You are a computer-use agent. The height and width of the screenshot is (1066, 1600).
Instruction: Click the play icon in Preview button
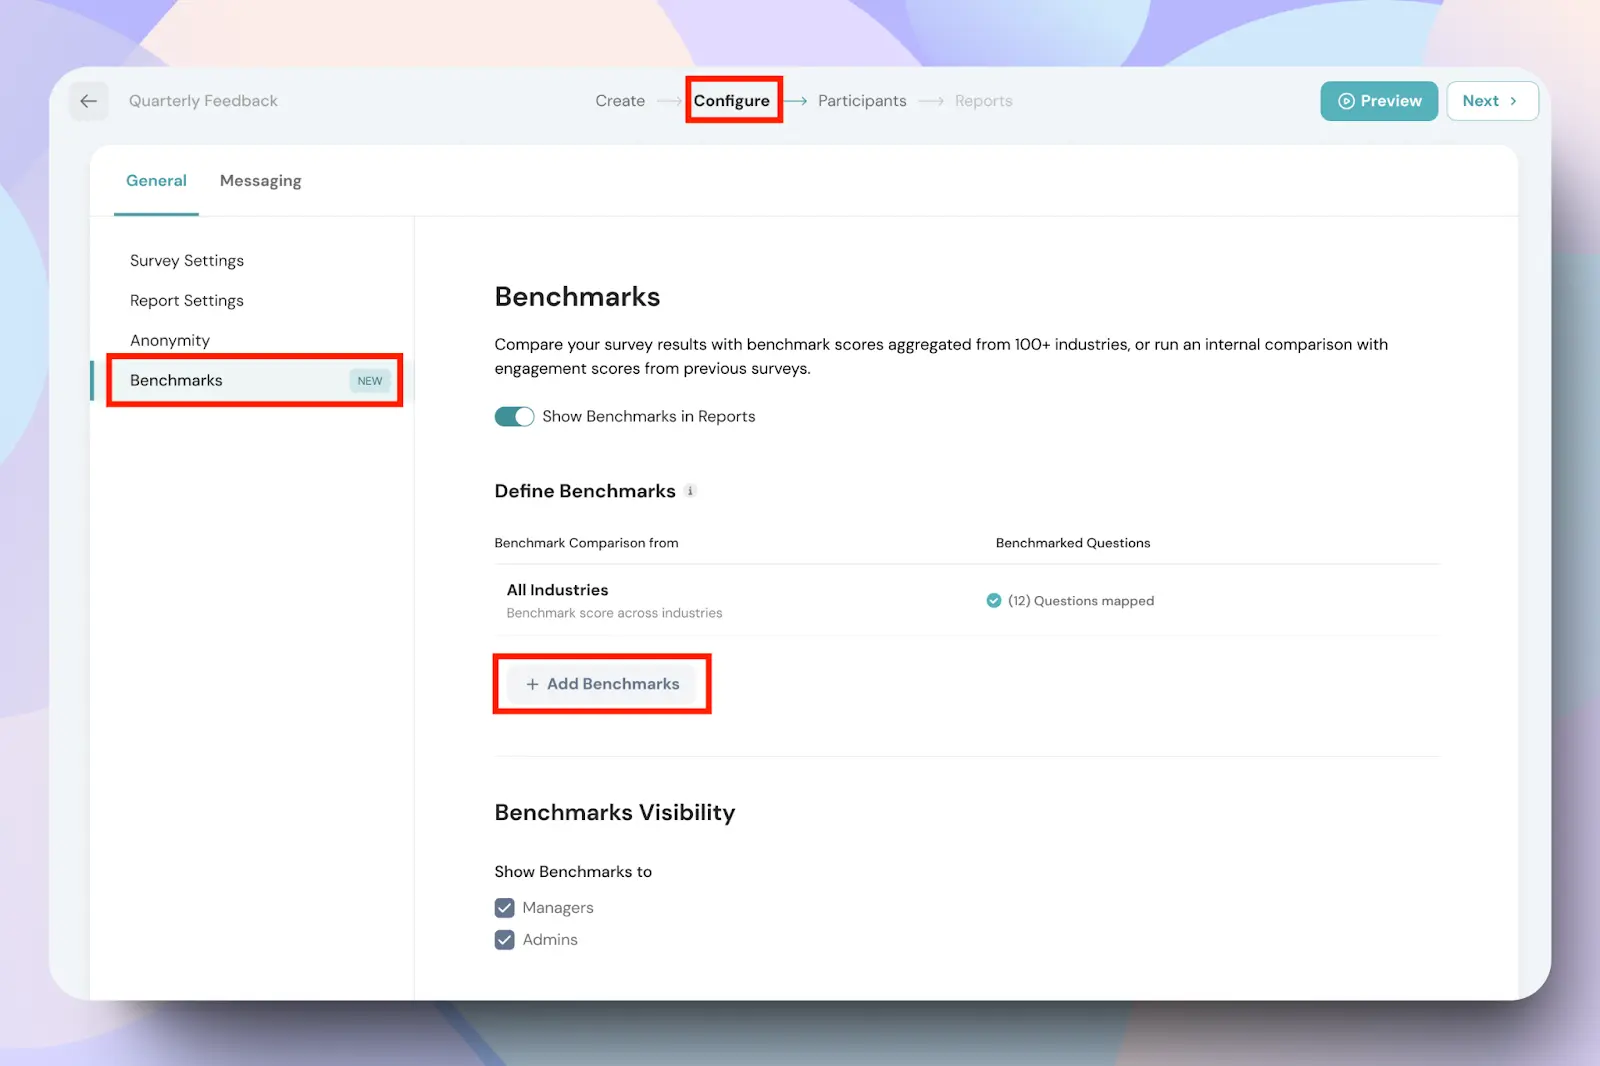(x=1346, y=101)
